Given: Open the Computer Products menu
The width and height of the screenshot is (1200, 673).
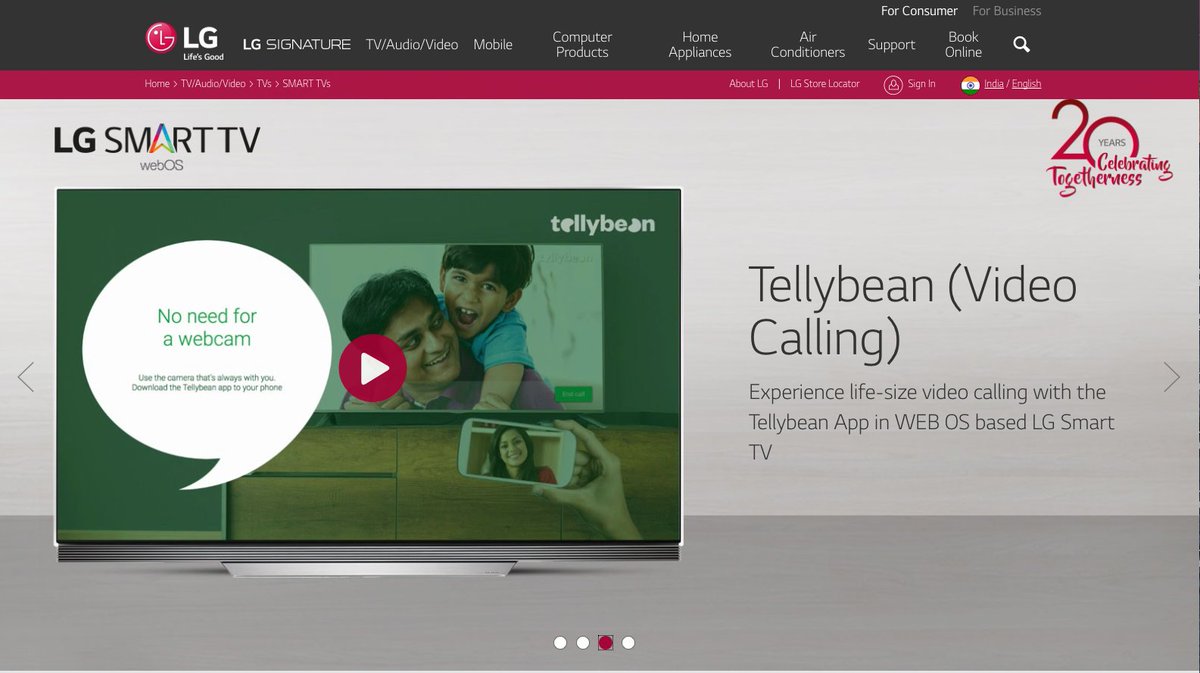Looking at the screenshot, I should point(582,44).
